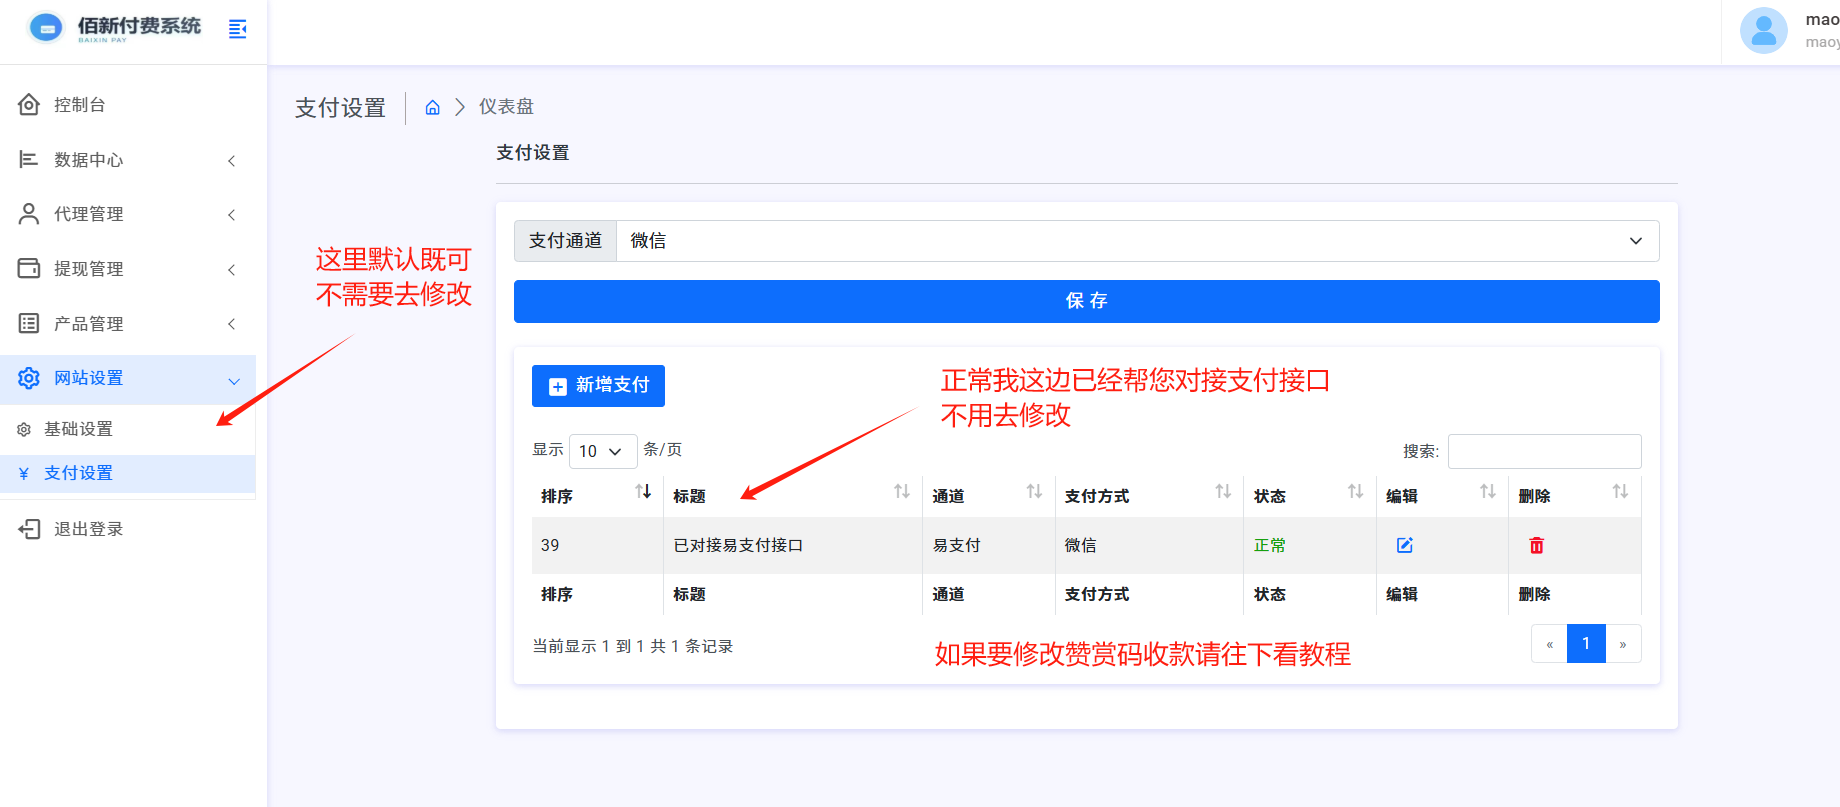1840x807 pixels.
Task: Go to 控制台 in the sidebar
Action: (79, 105)
